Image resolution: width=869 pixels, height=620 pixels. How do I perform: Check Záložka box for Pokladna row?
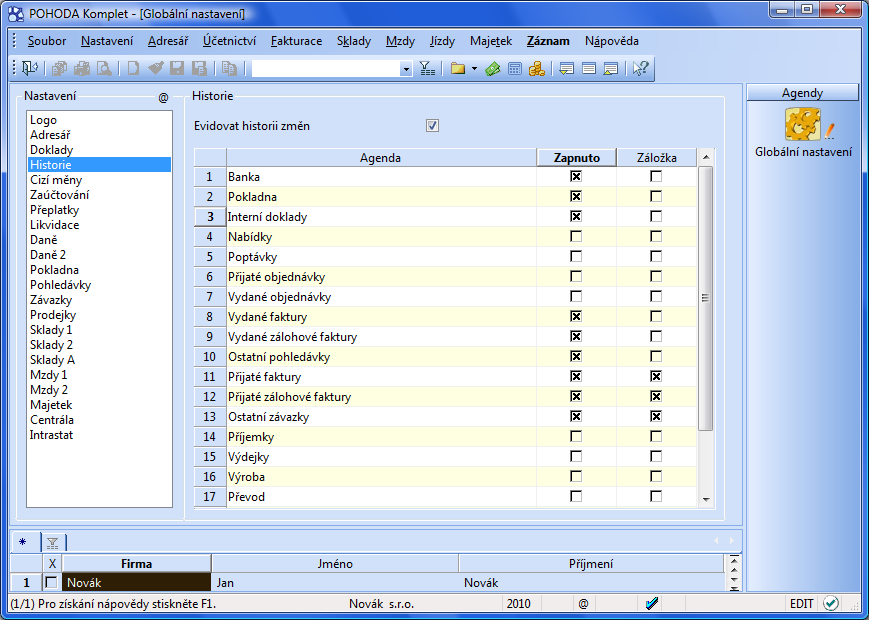[x=656, y=197]
